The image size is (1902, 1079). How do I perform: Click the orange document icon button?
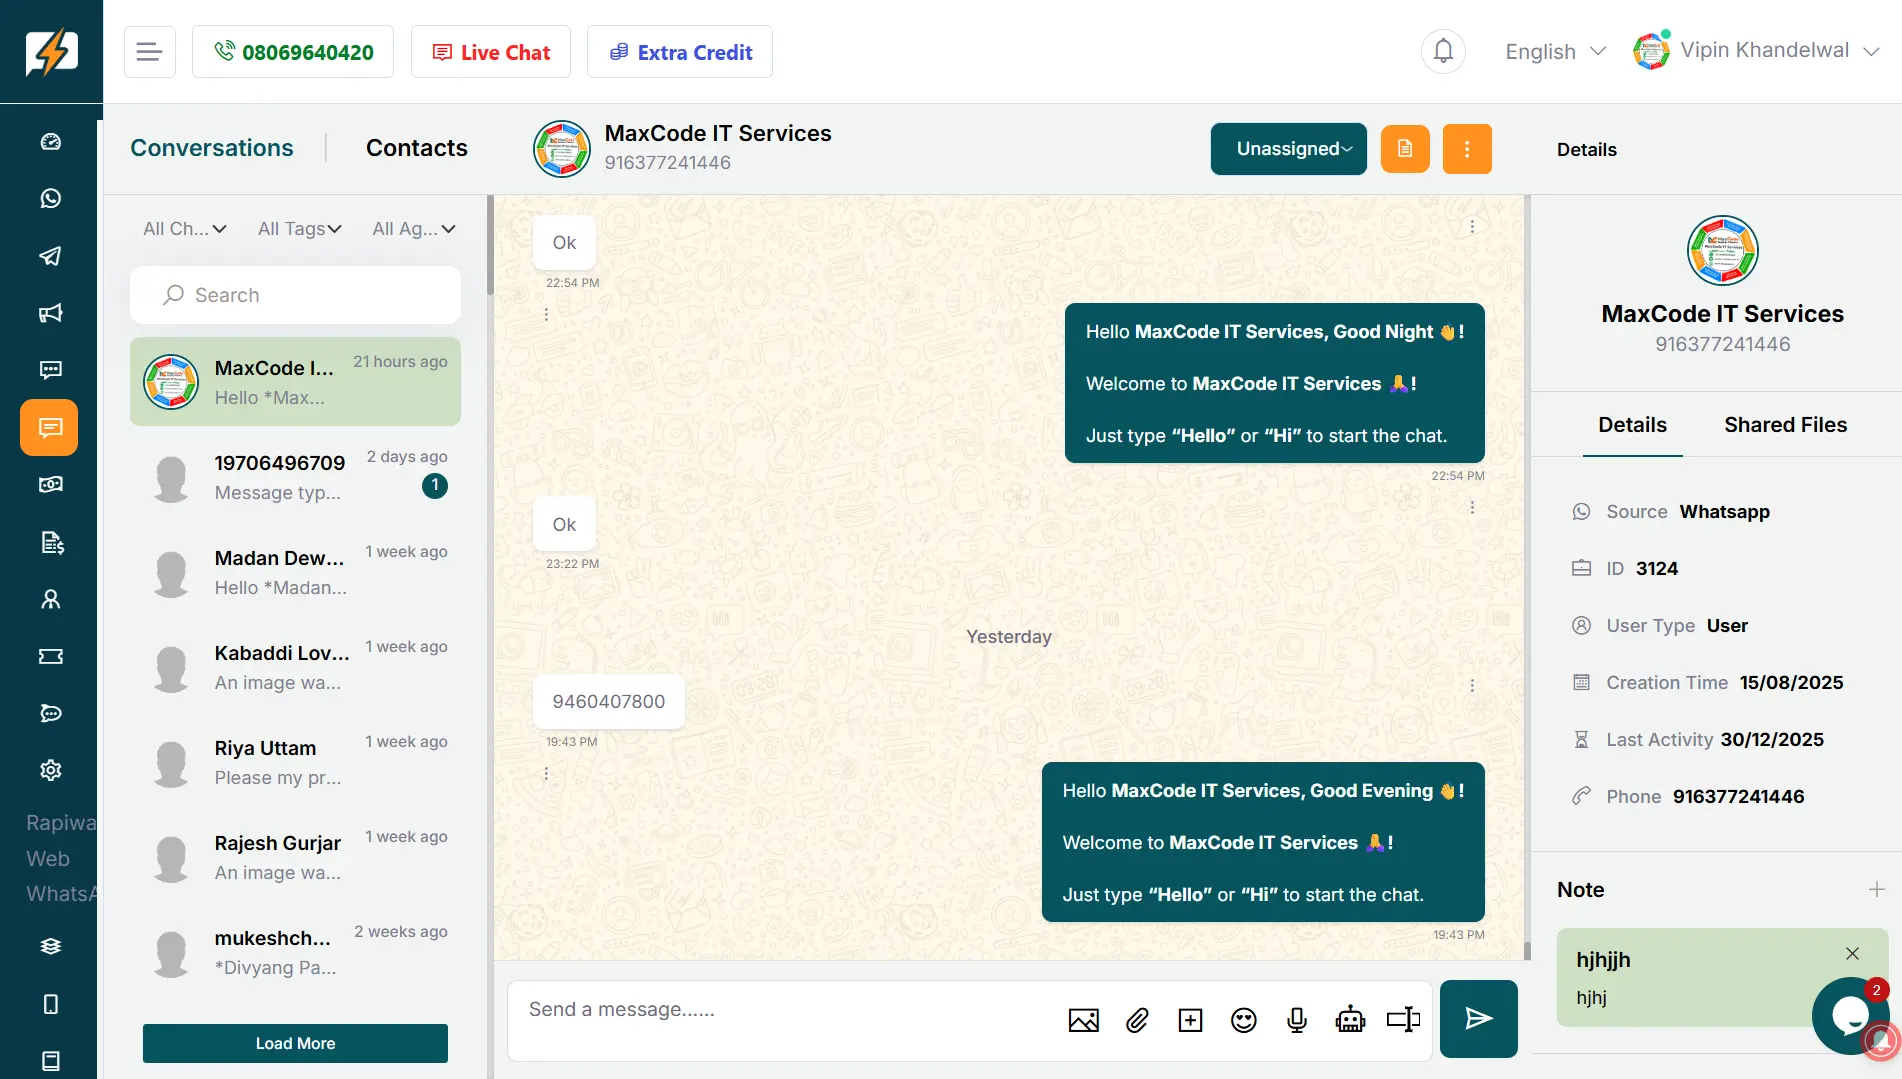(1405, 149)
